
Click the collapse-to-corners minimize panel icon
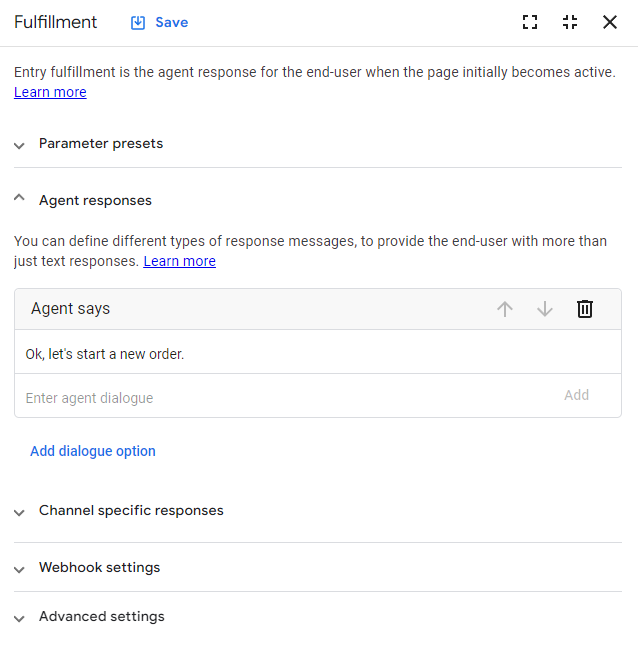pyautogui.click(x=570, y=22)
